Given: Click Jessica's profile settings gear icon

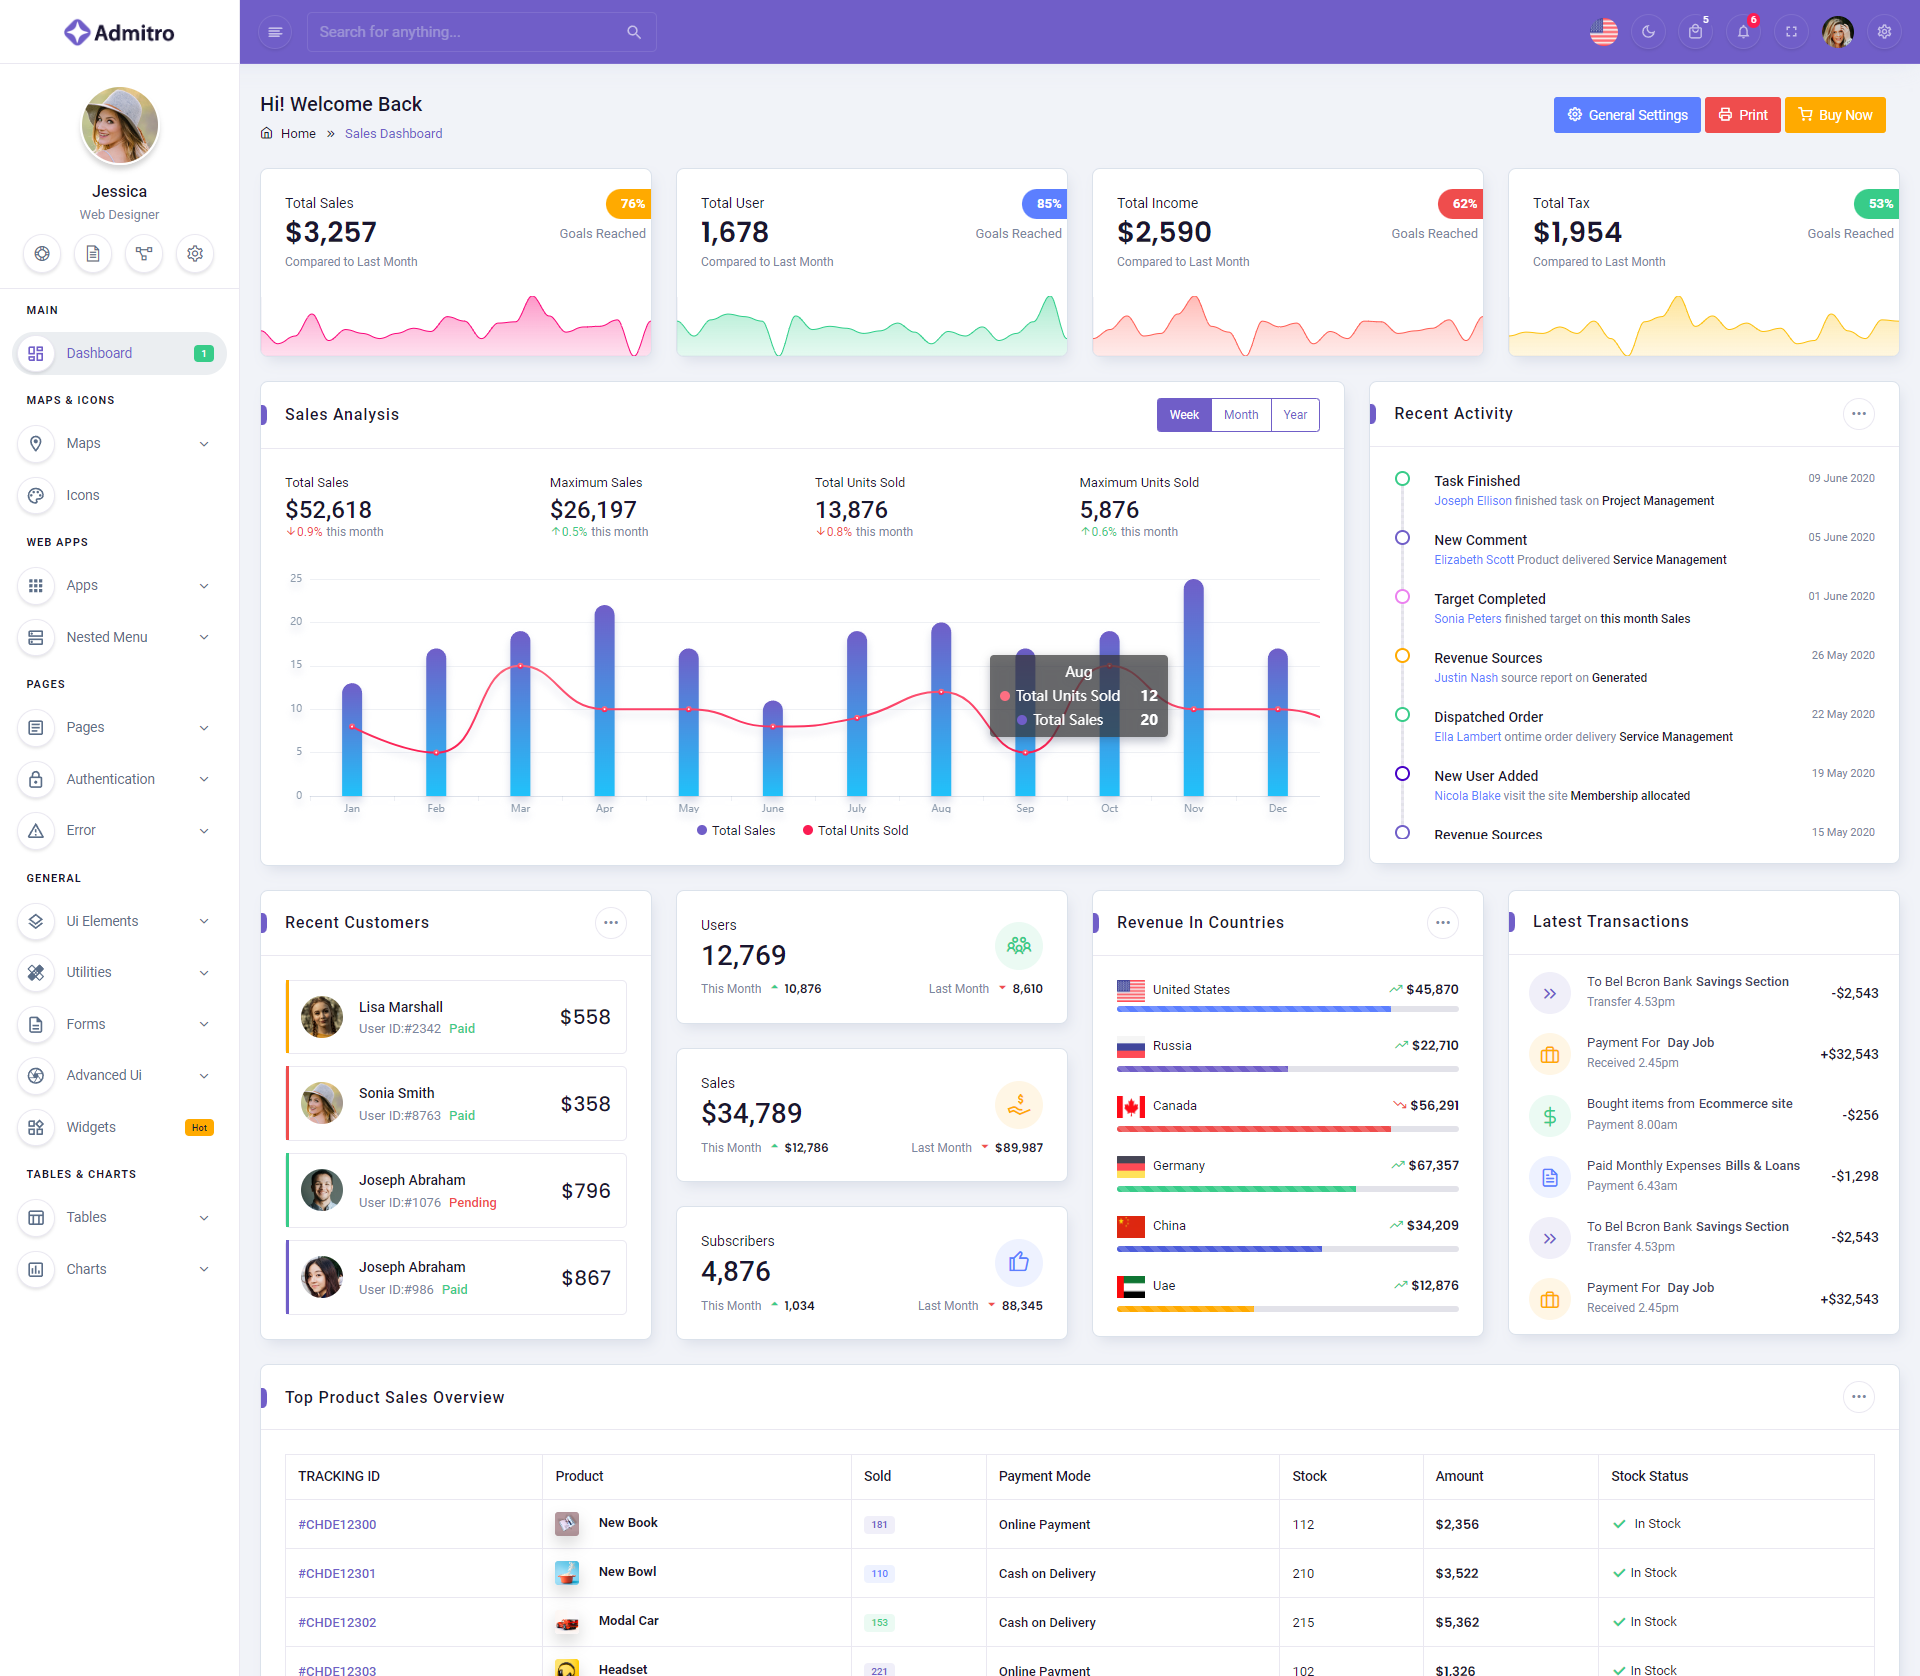Looking at the screenshot, I should [x=195, y=254].
